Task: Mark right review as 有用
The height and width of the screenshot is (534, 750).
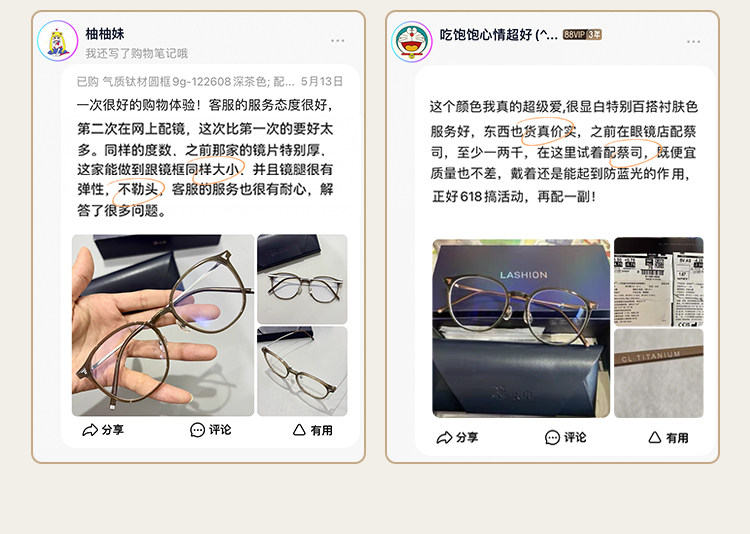Action: (x=668, y=437)
